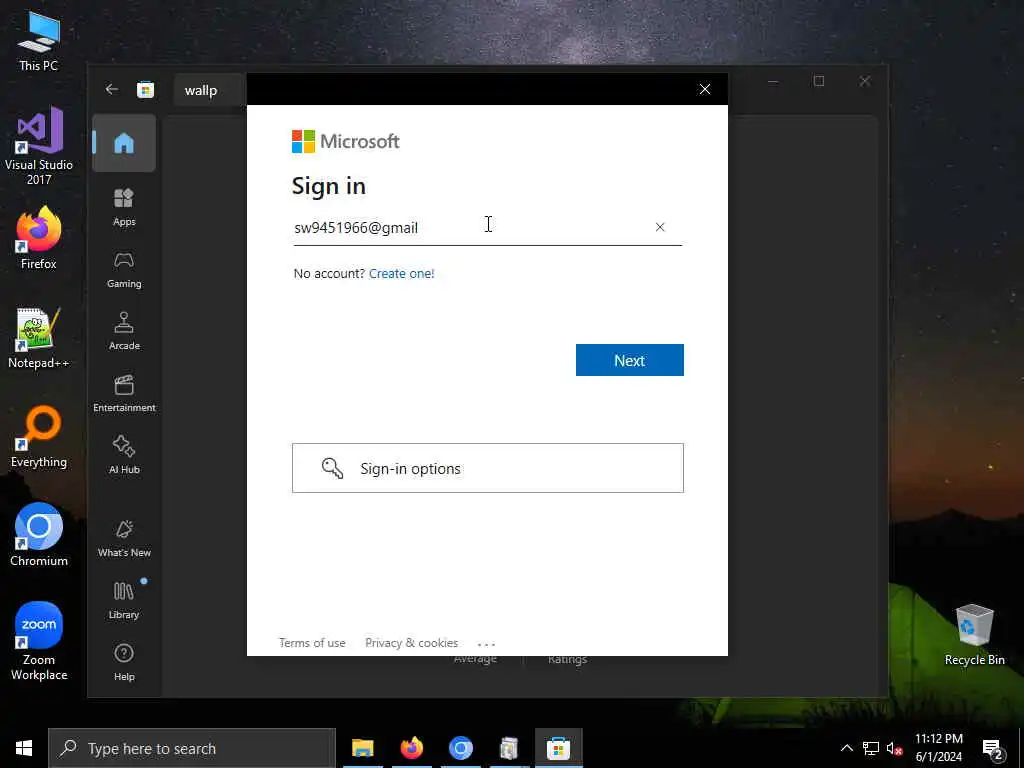Select Visual Studio 2017 desktop shortcut
The height and width of the screenshot is (768, 1024).
39,146
